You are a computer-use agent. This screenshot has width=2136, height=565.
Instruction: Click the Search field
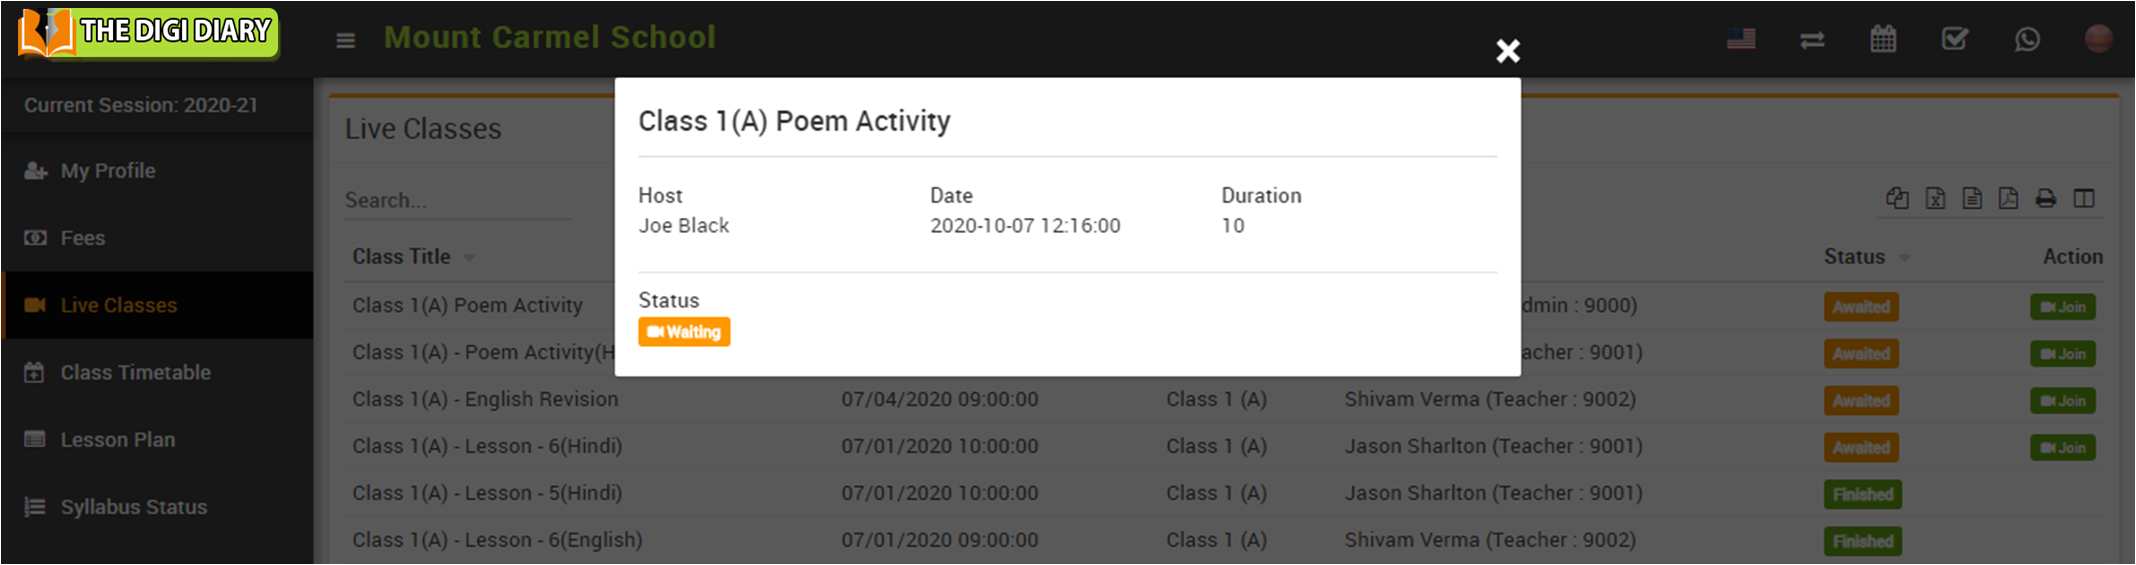tap(457, 200)
